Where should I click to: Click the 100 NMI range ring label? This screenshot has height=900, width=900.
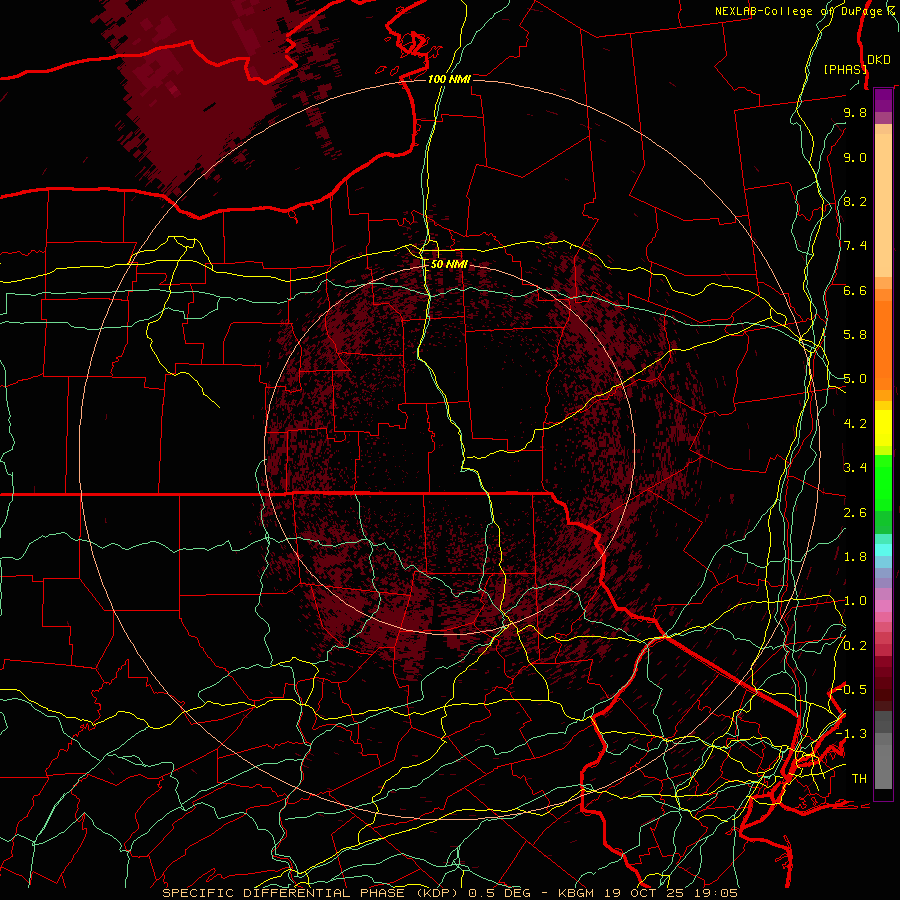click(x=449, y=79)
